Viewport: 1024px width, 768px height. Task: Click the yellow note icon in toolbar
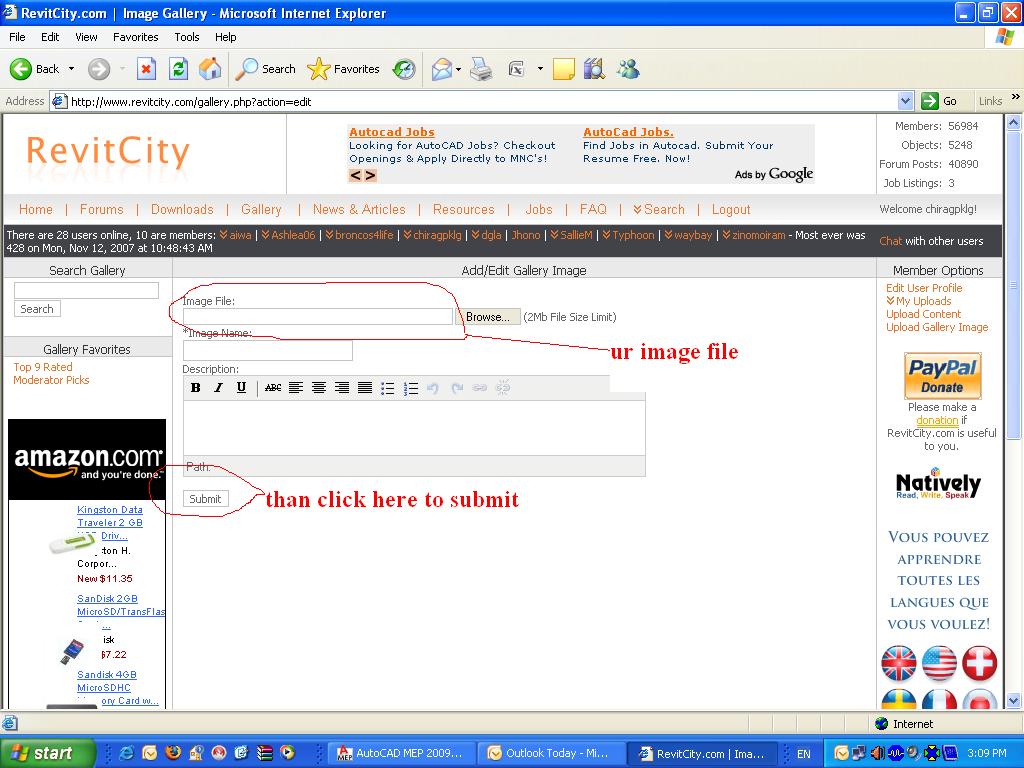pos(564,69)
